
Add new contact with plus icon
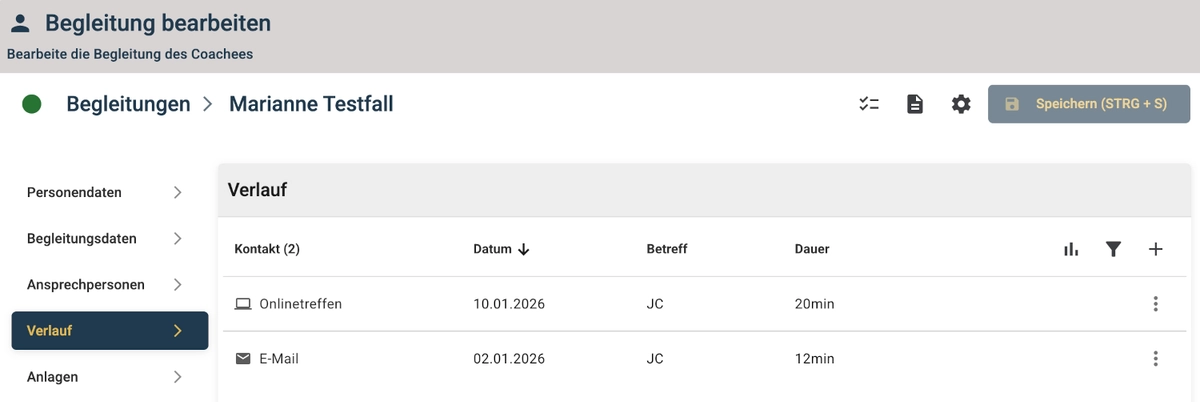[x=1155, y=249]
